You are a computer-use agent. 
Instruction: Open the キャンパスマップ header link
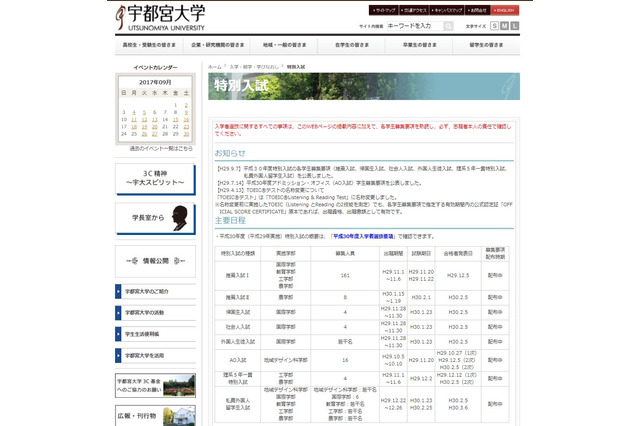coord(447,10)
